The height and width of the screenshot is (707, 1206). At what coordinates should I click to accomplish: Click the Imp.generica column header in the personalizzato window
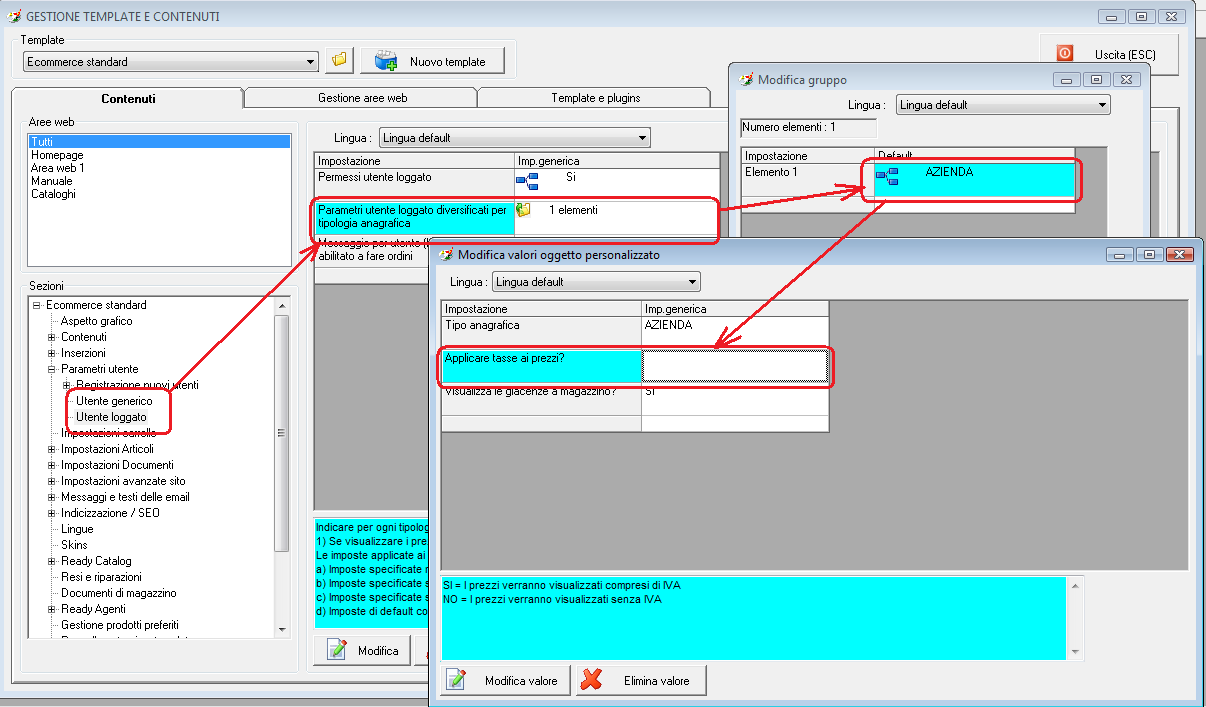(x=735, y=309)
